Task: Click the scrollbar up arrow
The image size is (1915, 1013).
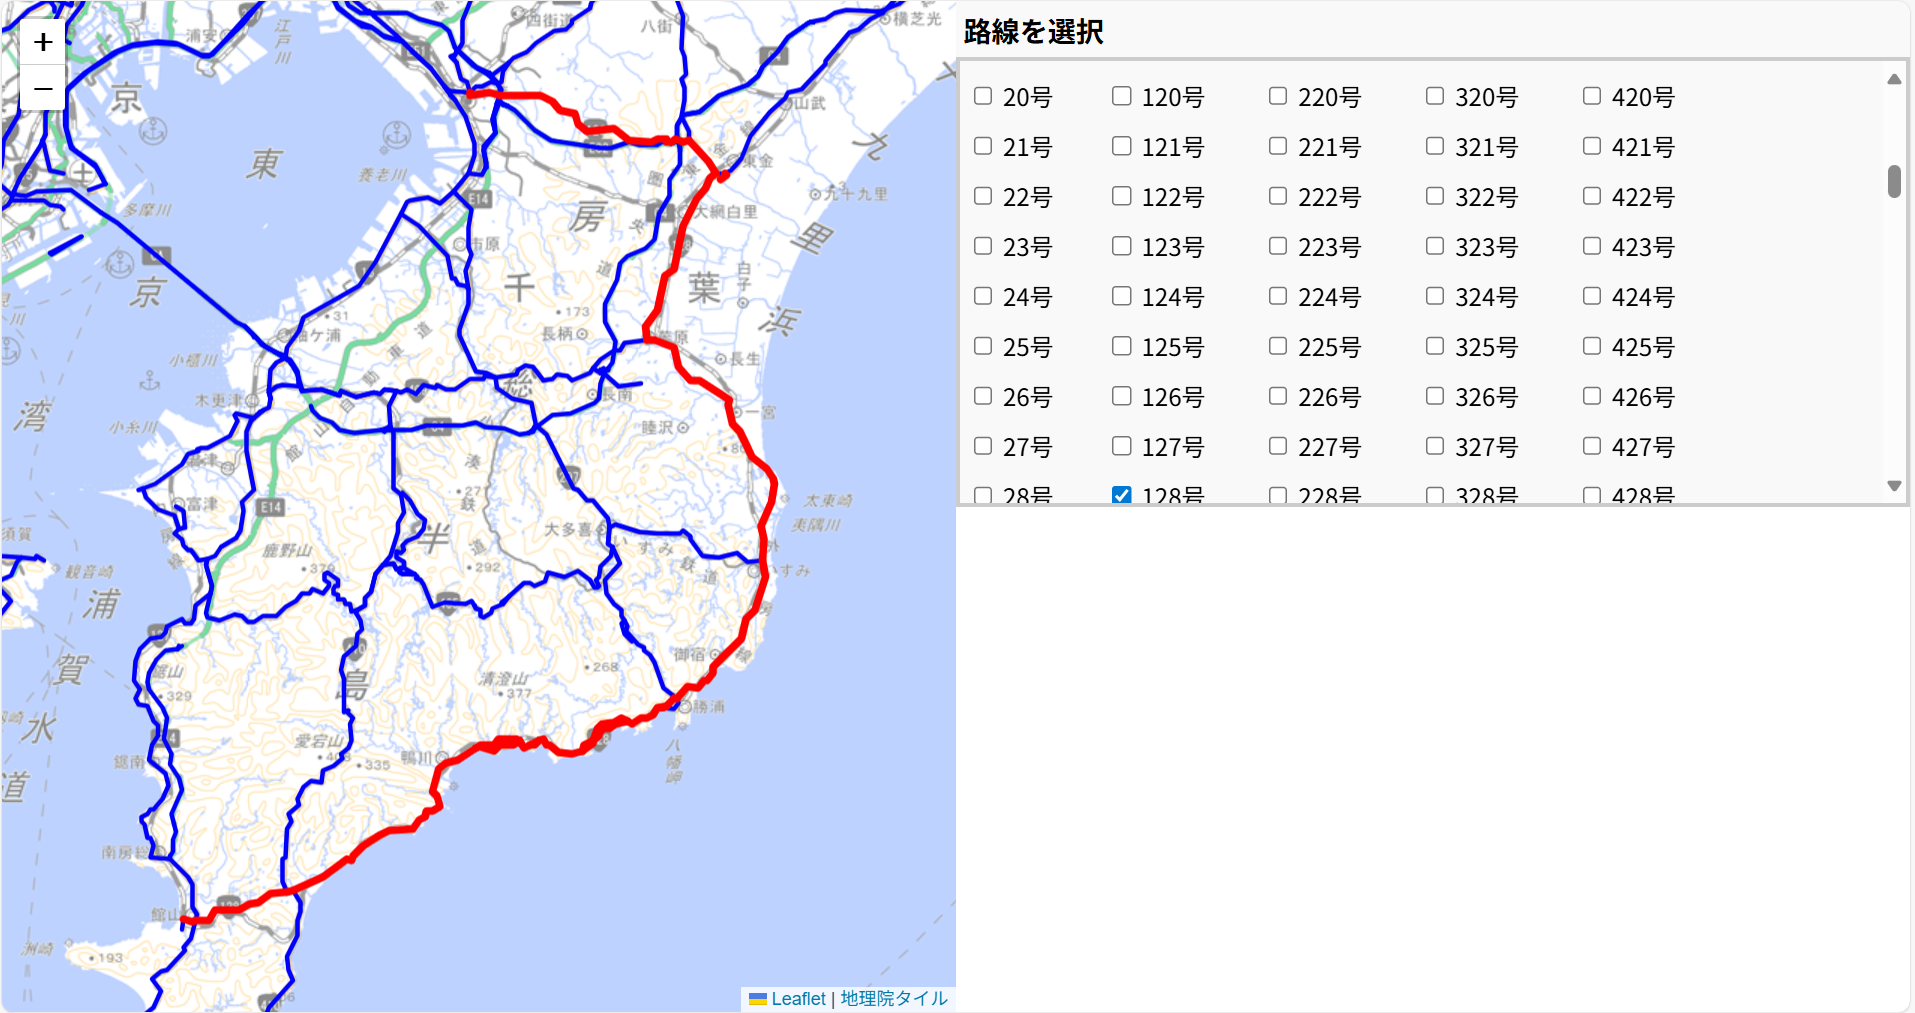Action: (x=1892, y=79)
